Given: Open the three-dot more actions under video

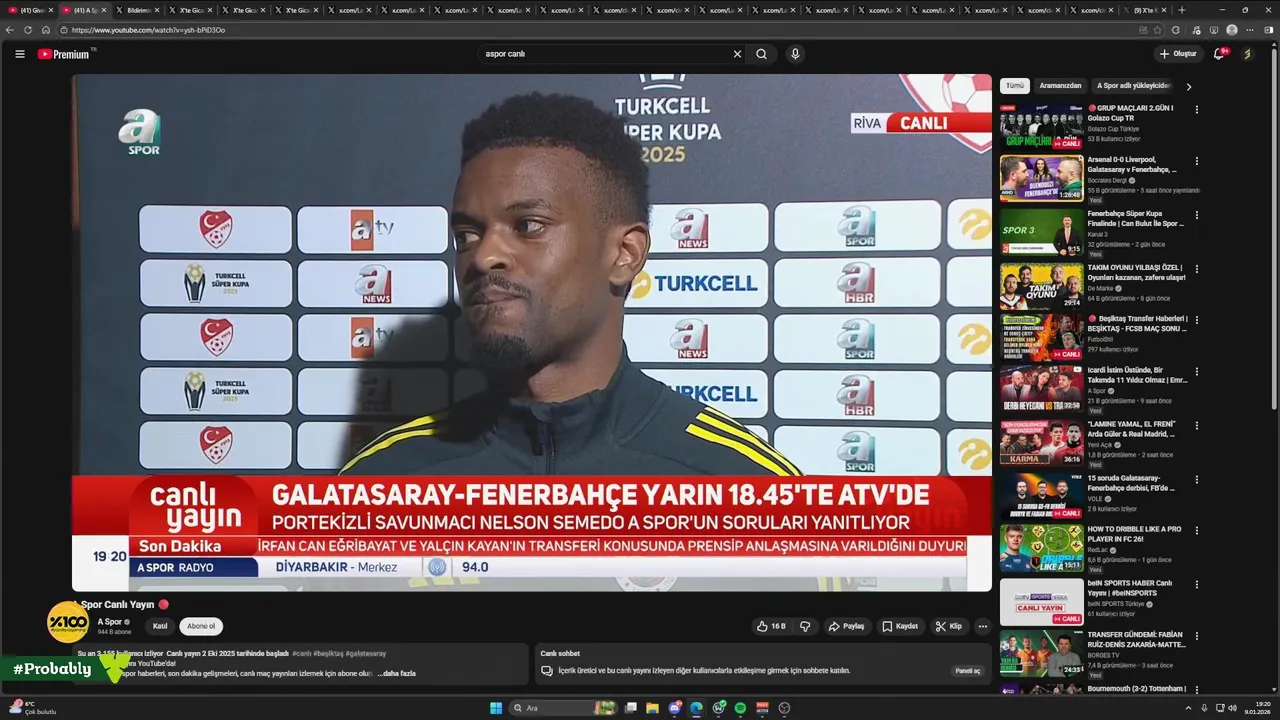Looking at the screenshot, I should pos(982,626).
